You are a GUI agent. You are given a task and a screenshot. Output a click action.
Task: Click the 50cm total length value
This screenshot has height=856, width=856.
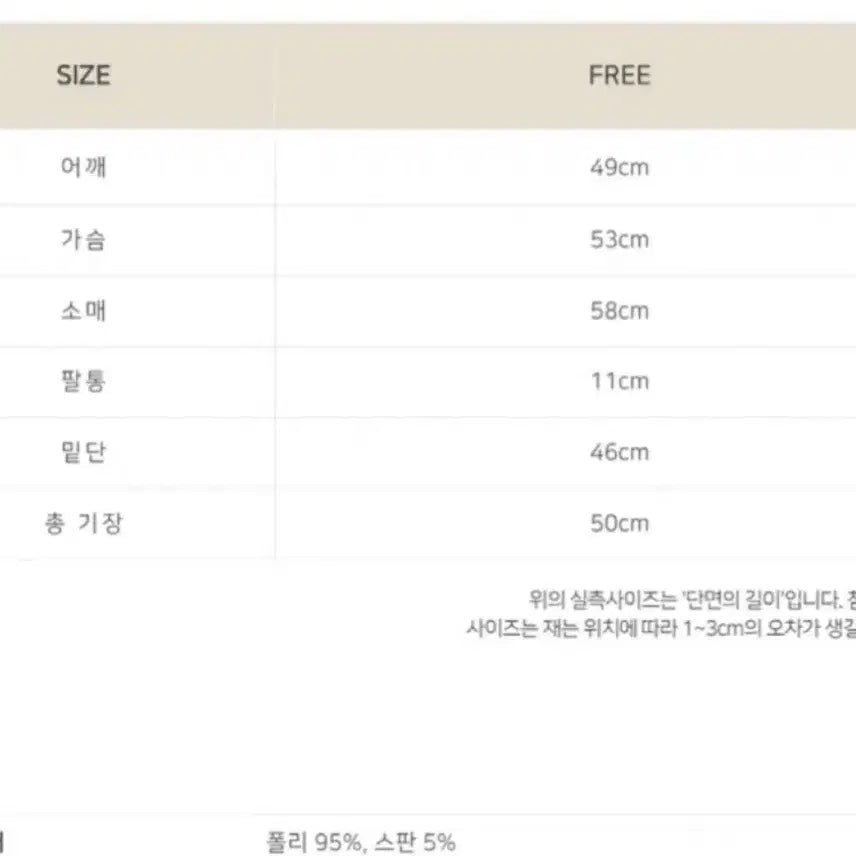click(x=619, y=524)
